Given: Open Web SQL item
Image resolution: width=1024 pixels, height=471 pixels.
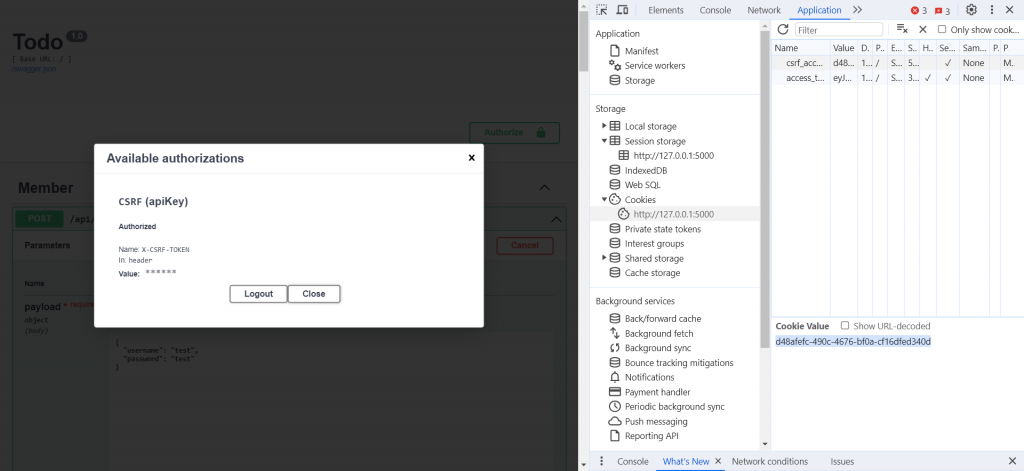Looking at the screenshot, I should (x=643, y=185).
